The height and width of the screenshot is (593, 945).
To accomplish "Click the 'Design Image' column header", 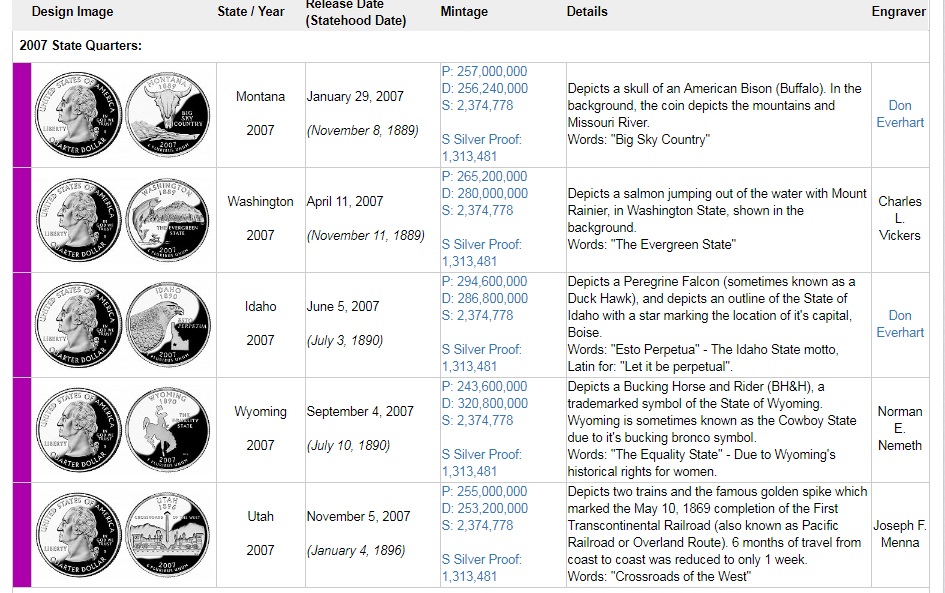I will [72, 11].
